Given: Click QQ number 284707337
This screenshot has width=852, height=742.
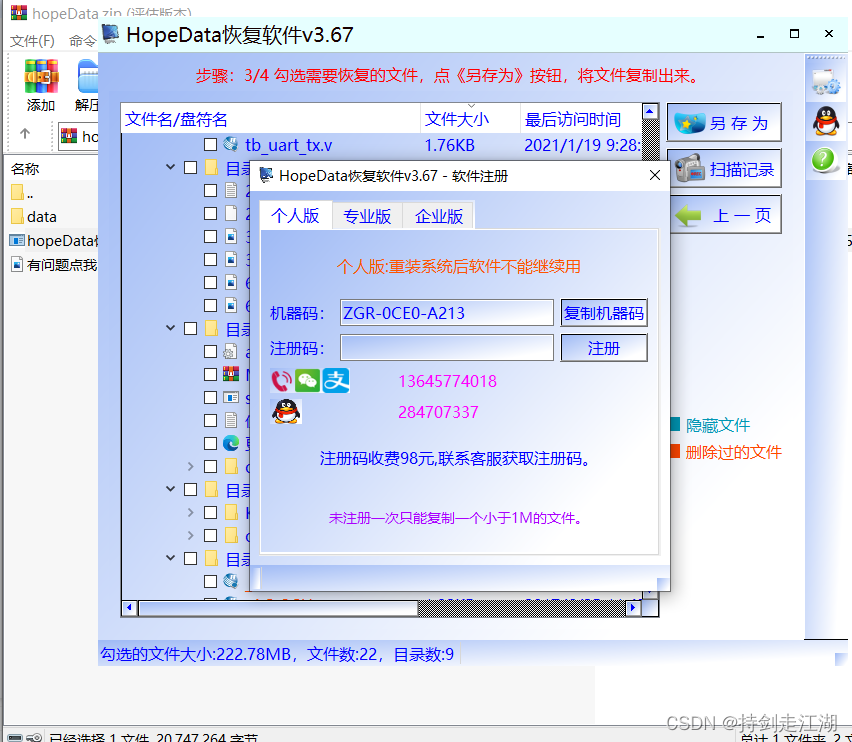Looking at the screenshot, I should 438,412.
